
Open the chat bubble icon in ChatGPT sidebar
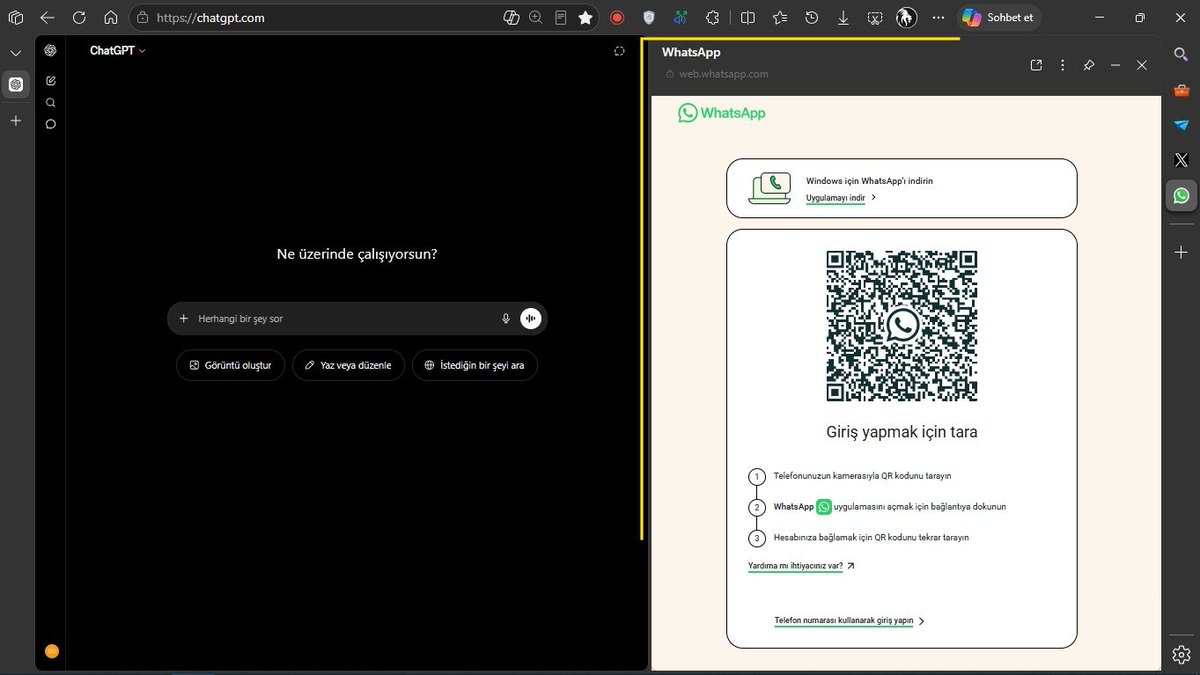coord(51,124)
